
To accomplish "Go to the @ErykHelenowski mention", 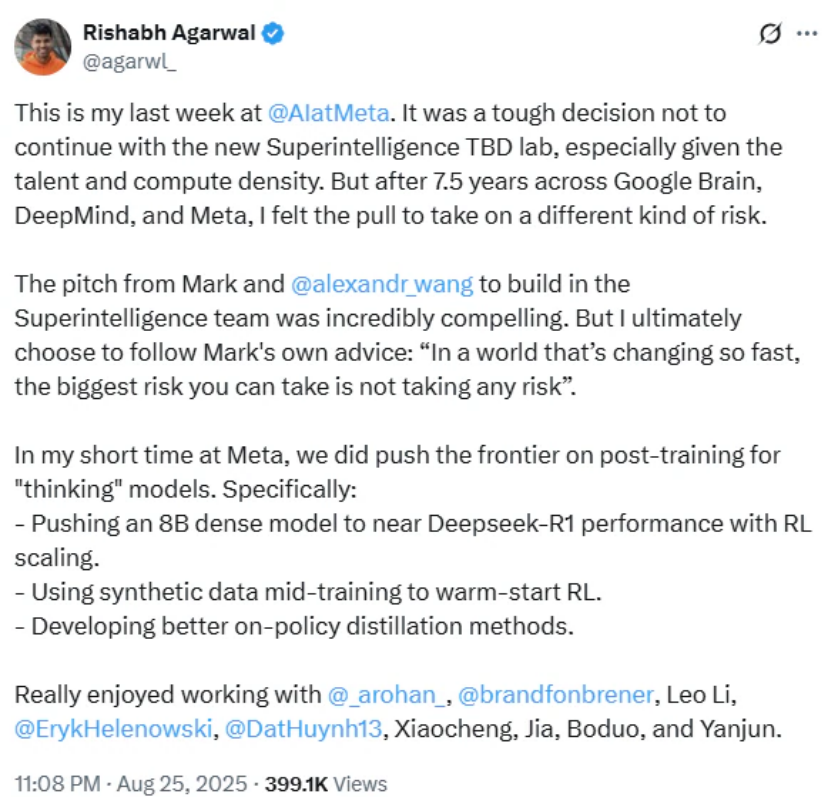I will coord(116,728).
